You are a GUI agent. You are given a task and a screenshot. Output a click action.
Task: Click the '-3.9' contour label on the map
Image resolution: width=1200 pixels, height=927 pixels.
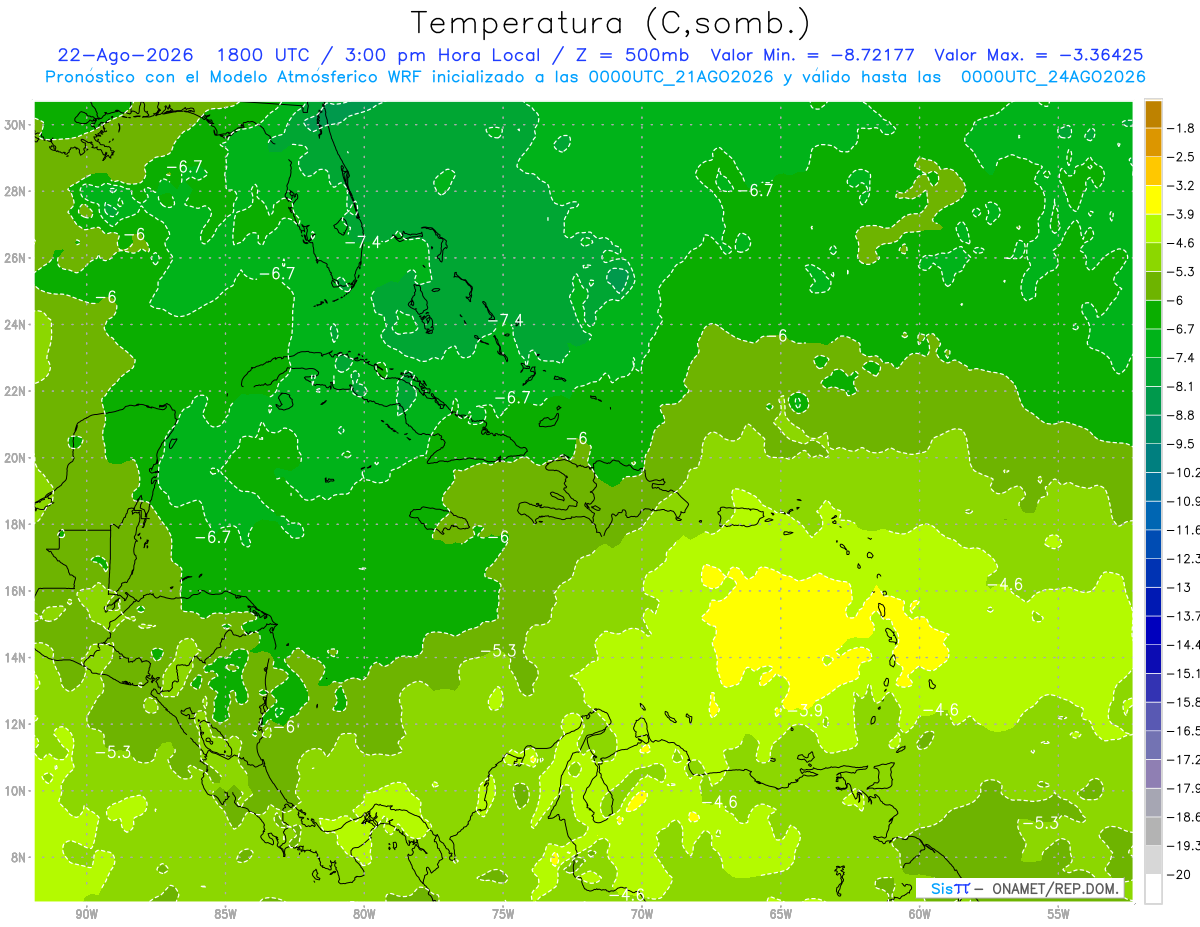click(806, 710)
